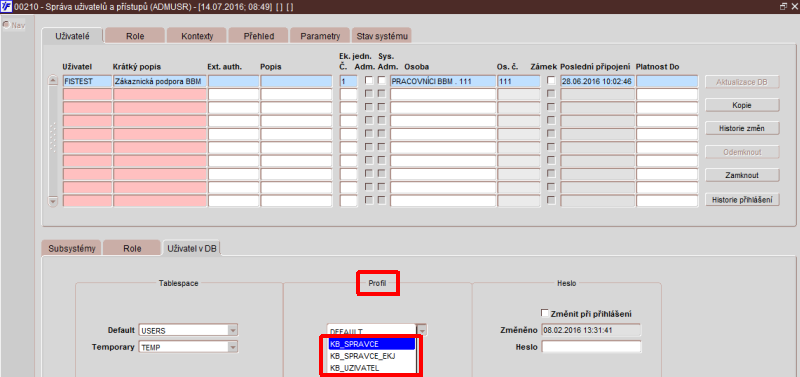Click the FISTEST user cell

coord(87,81)
